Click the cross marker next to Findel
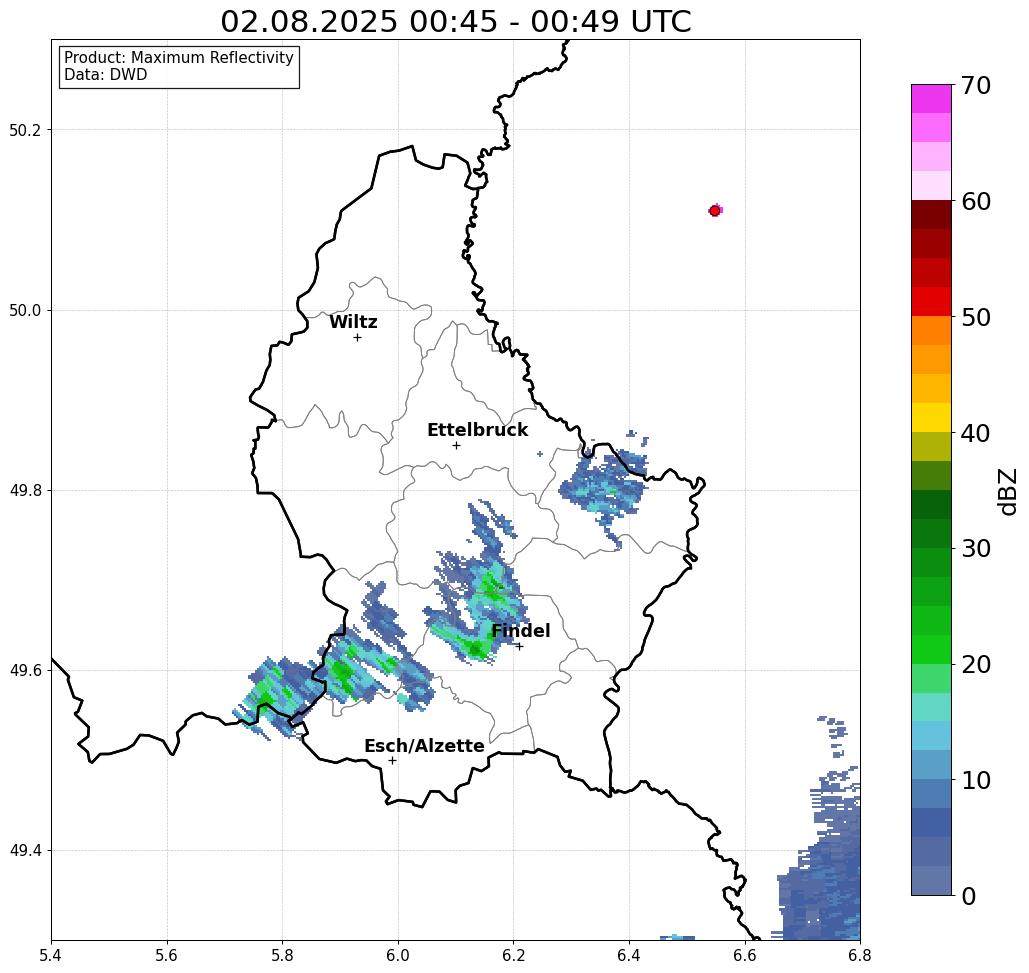This screenshot has height=973, width=1029. click(x=519, y=646)
